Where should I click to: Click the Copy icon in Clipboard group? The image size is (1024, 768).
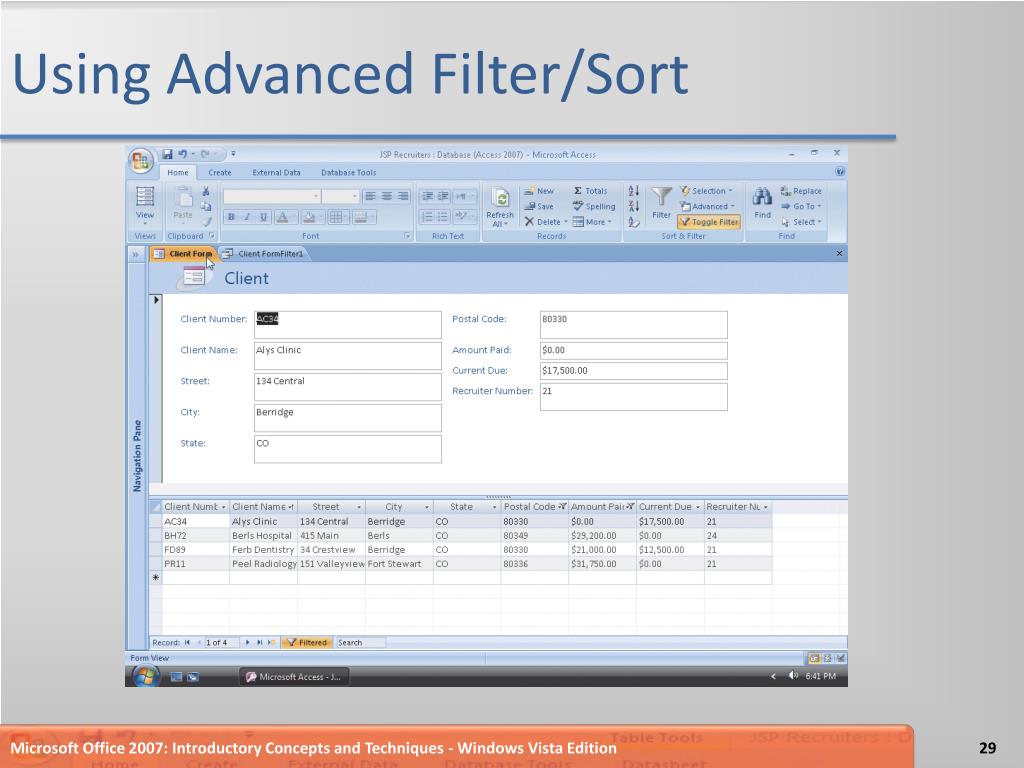point(206,206)
